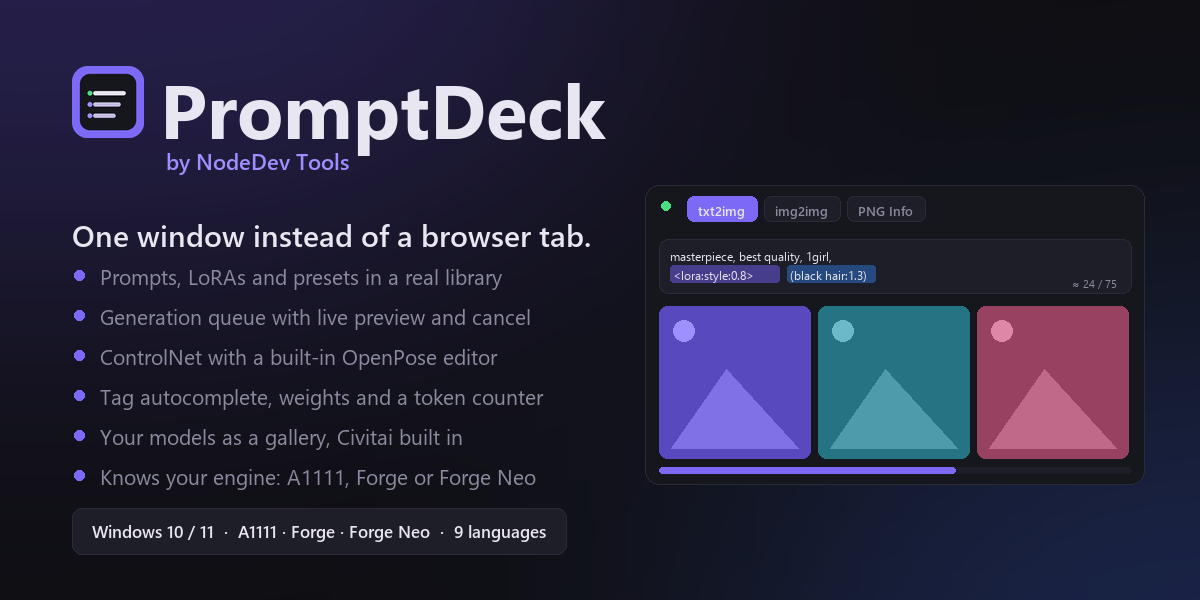Switch to the txt2img tab
Image resolution: width=1200 pixels, height=600 pixels.
[722, 210]
